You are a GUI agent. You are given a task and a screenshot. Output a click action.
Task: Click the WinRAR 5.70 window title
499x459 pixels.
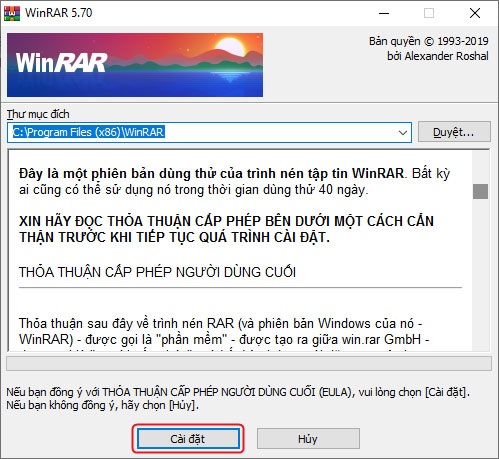point(59,13)
